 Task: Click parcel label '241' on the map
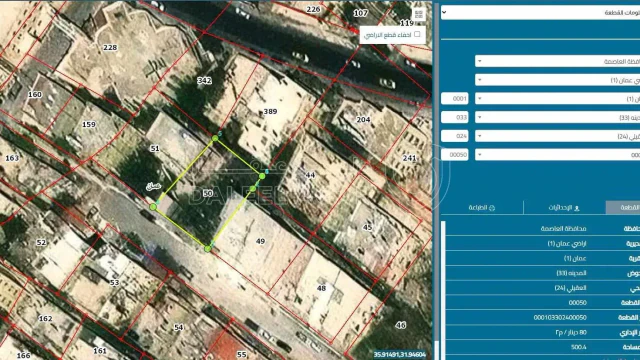pyautogui.click(x=409, y=158)
